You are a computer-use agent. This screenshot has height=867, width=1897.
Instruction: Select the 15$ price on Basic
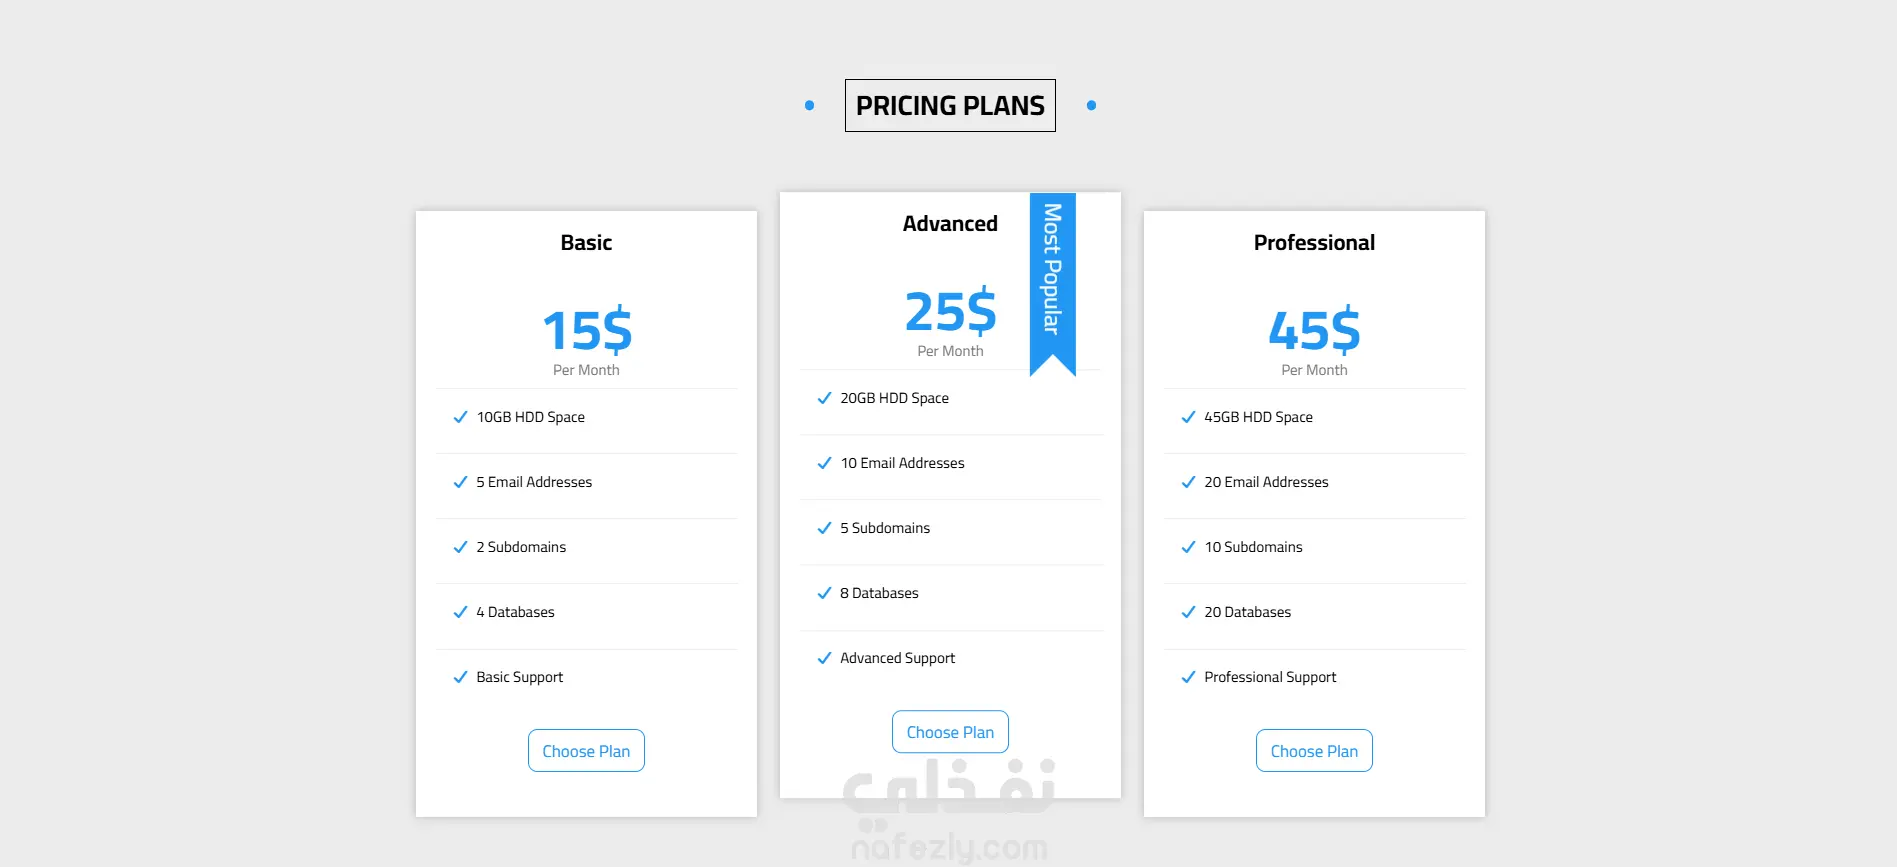(x=587, y=330)
